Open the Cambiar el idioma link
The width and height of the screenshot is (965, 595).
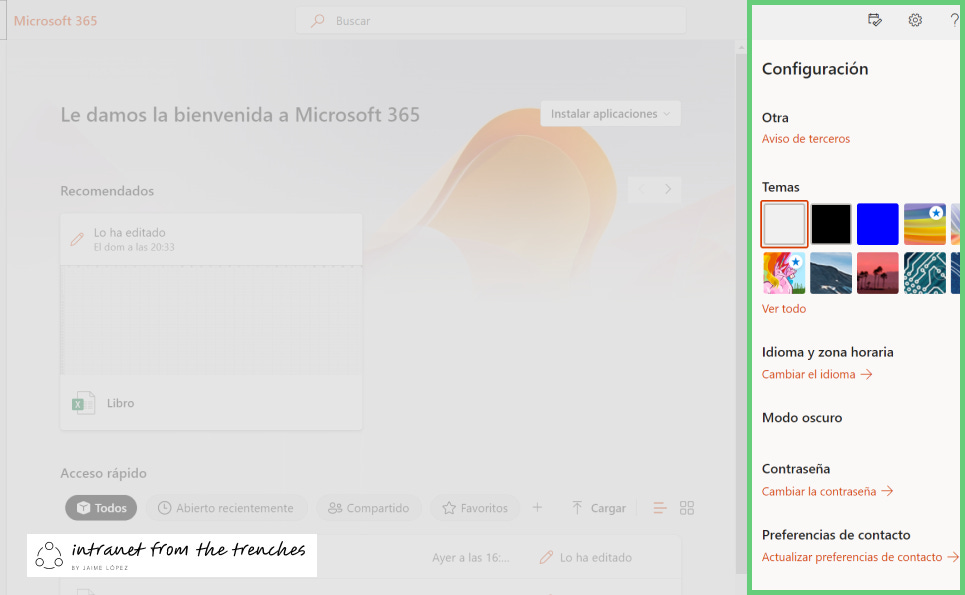point(817,374)
